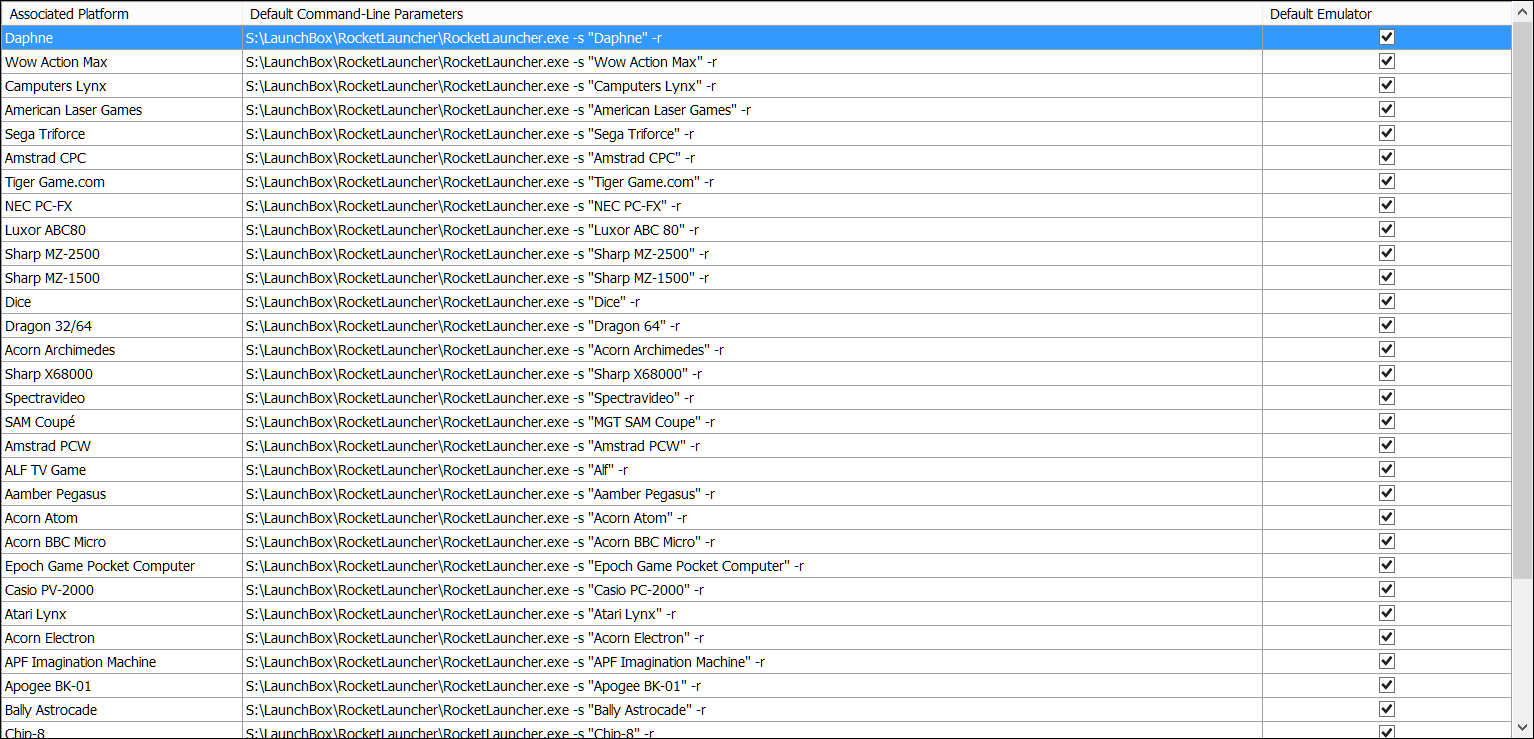The width and height of the screenshot is (1534, 739).
Task: Toggle Default Emulator for Dice row
Action: click(x=1387, y=301)
